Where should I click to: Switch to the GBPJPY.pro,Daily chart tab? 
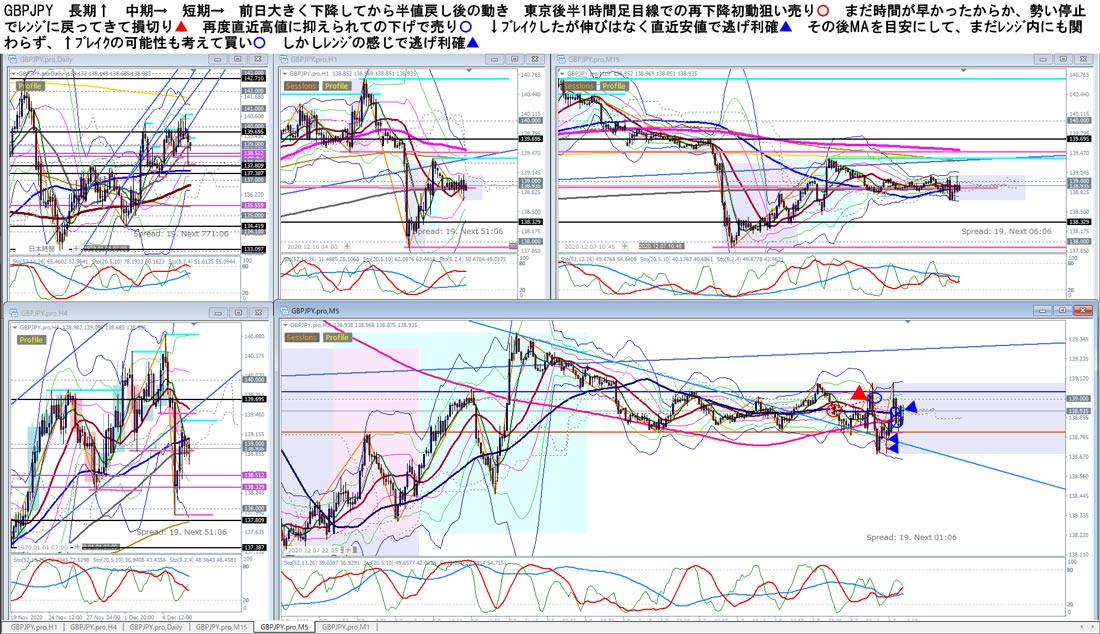tap(156, 627)
